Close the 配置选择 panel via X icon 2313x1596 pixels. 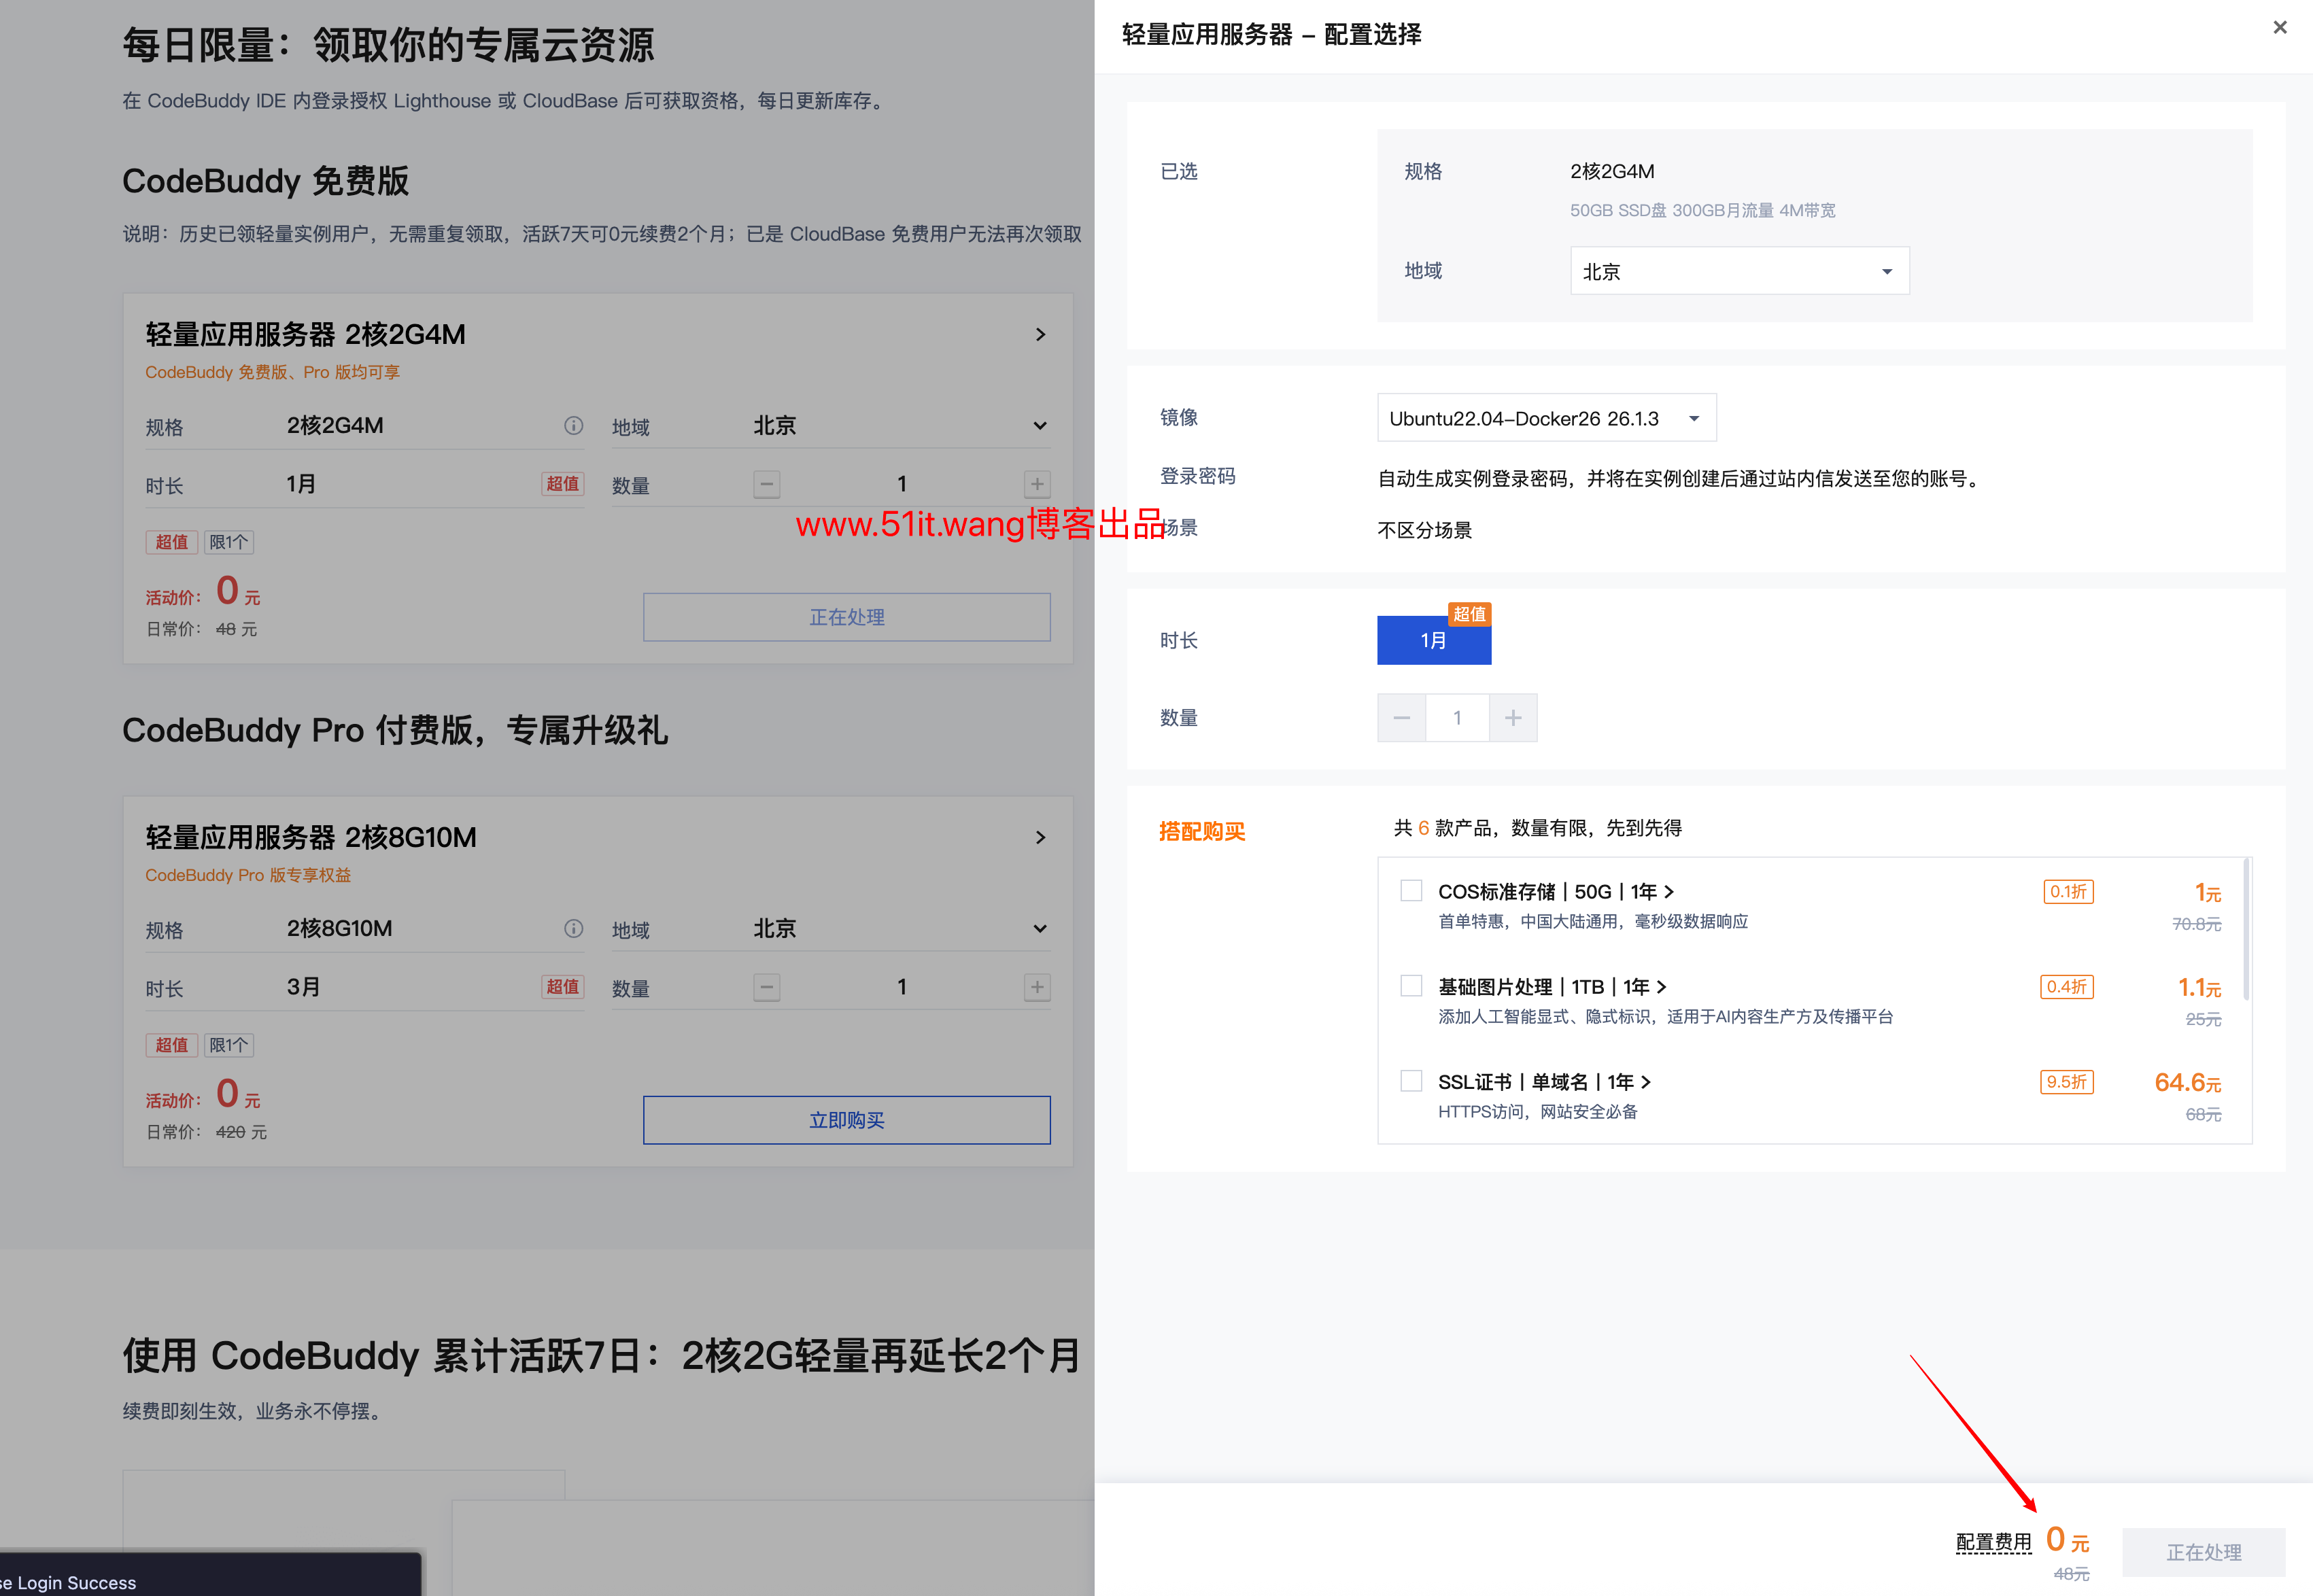(x=2280, y=27)
